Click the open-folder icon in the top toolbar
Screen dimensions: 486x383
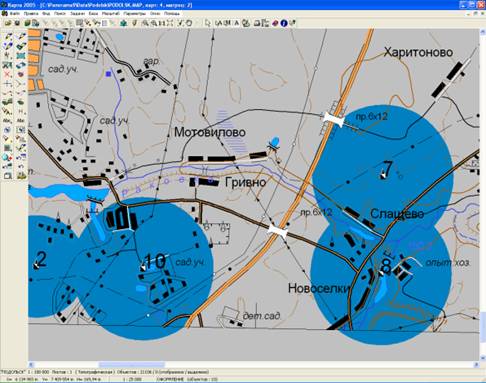(7, 23)
